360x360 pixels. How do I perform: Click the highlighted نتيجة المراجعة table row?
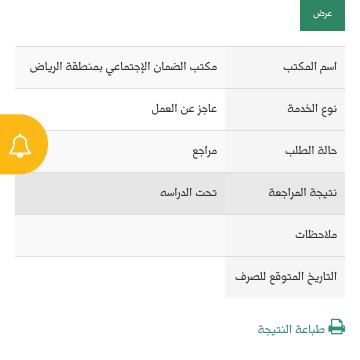coord(180,194)
